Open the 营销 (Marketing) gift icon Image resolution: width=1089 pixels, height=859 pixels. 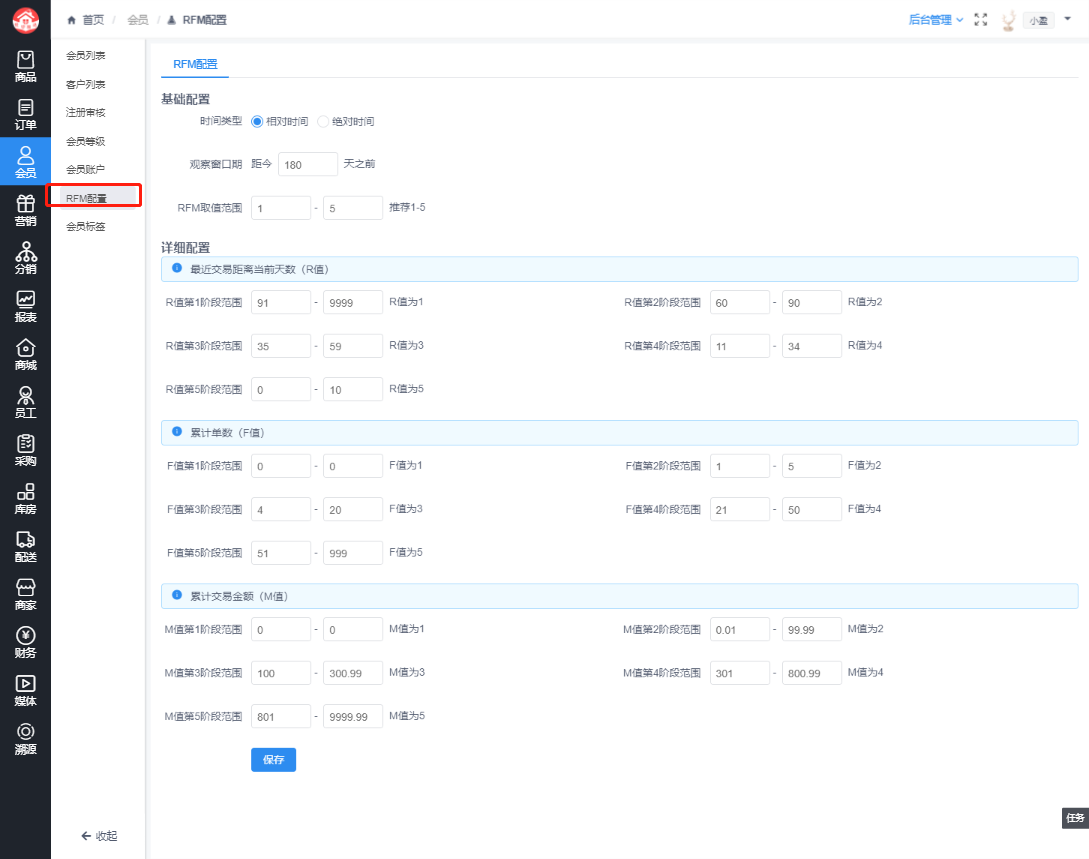pyautogui.click(x=25, y=210)
